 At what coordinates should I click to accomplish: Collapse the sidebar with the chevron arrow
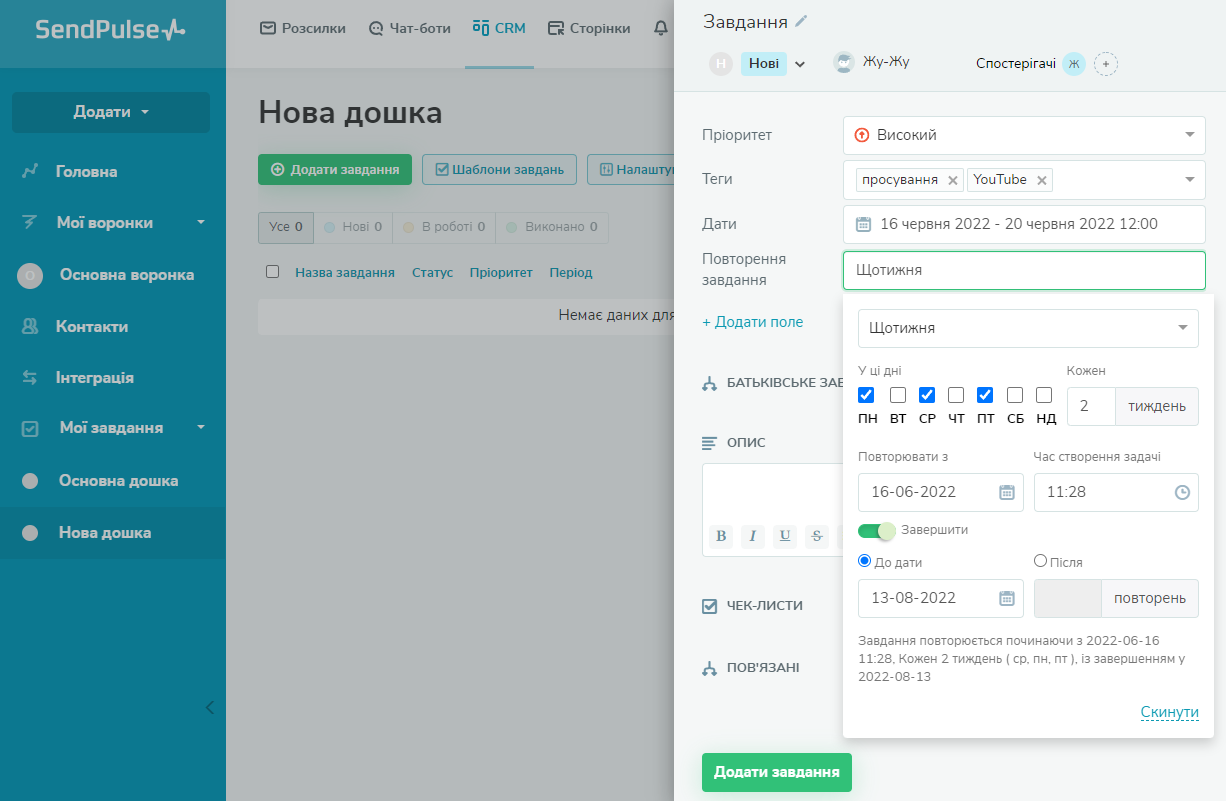click(209, 707)
